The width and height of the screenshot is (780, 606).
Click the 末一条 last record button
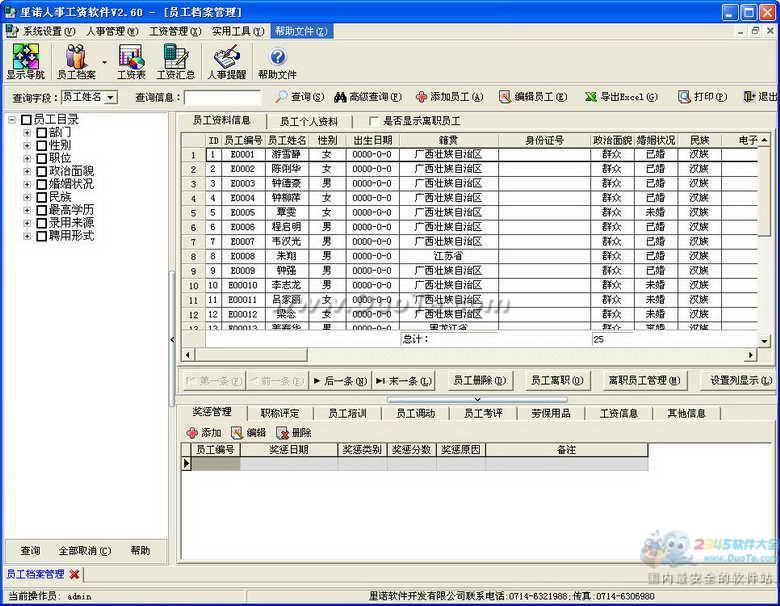click(x=404, y=381)
